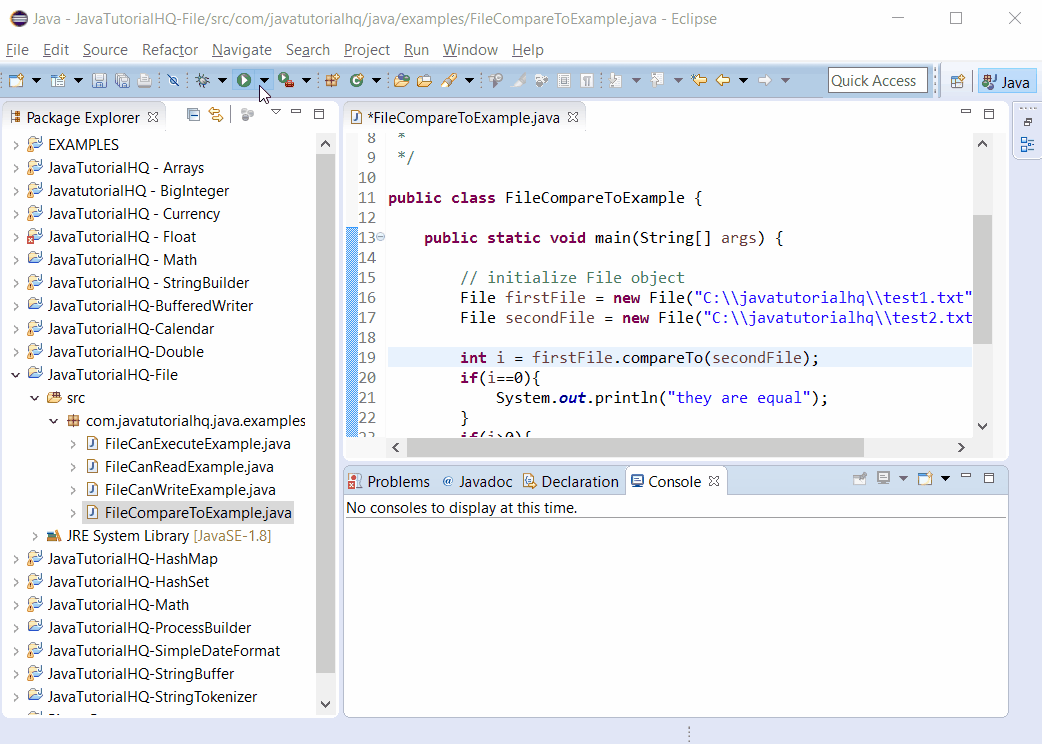Run the FileCompareToExample program

245,81
